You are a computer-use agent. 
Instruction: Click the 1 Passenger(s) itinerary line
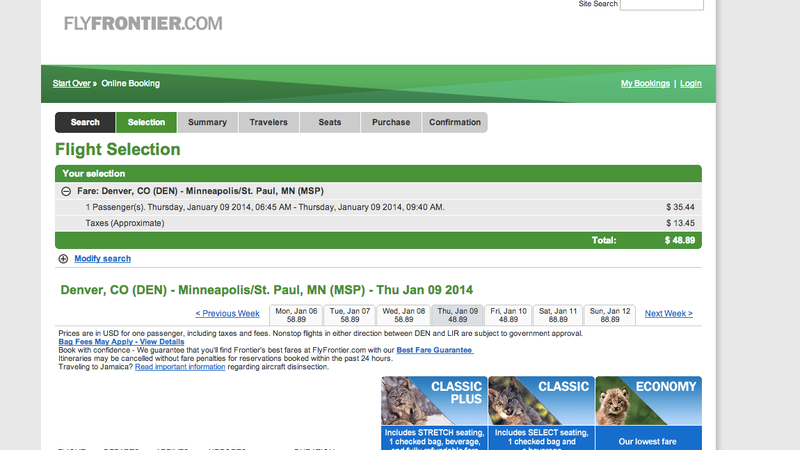point(265,207)
